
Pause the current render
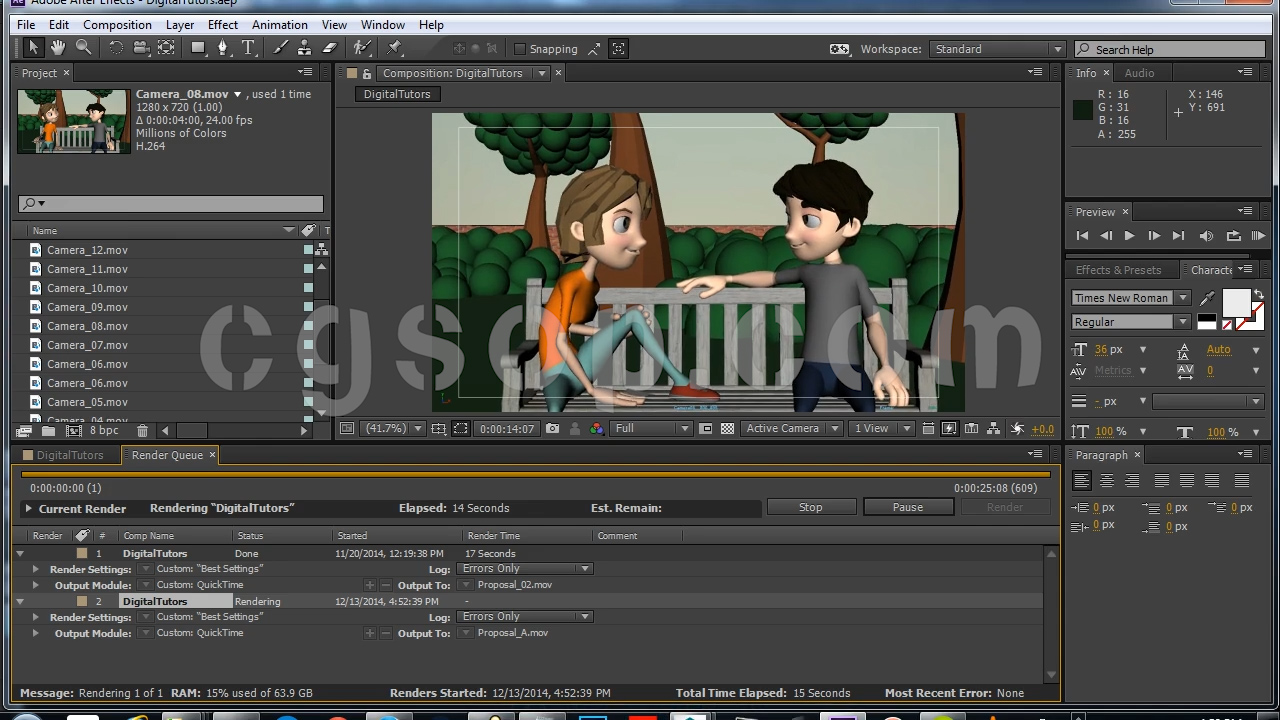point(907,507)
